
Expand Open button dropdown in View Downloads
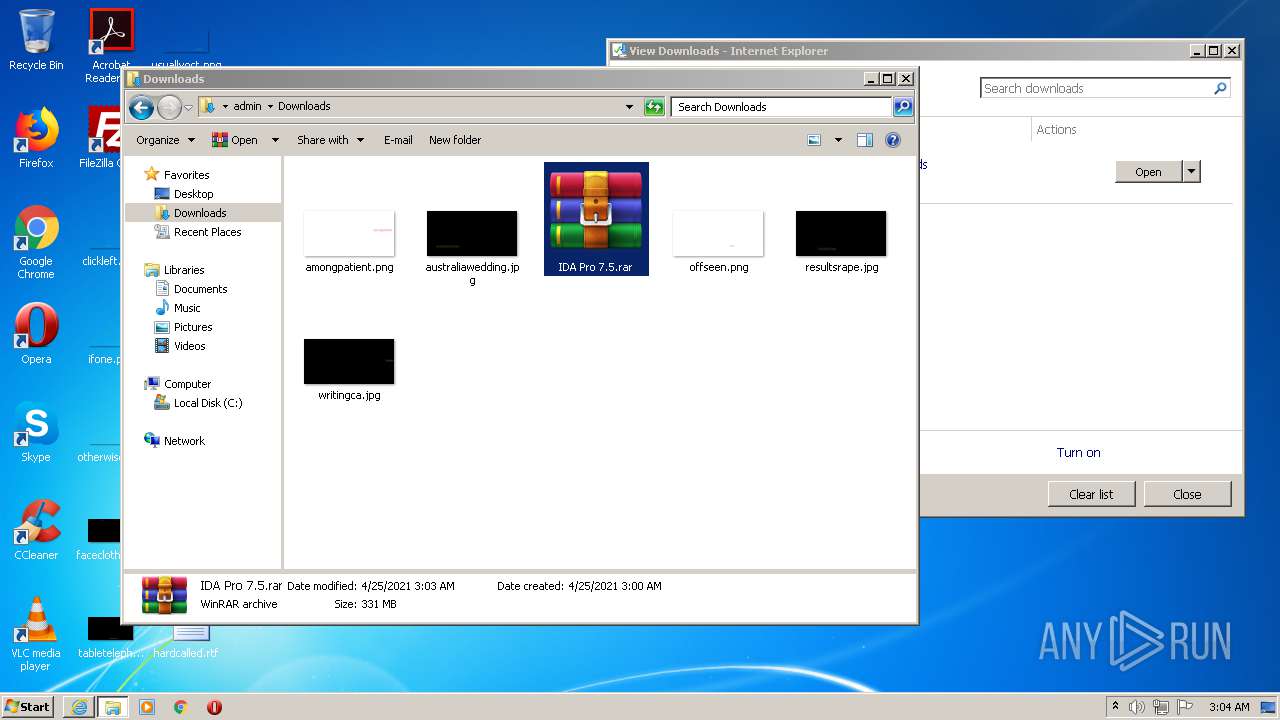tap(1191, 172)
